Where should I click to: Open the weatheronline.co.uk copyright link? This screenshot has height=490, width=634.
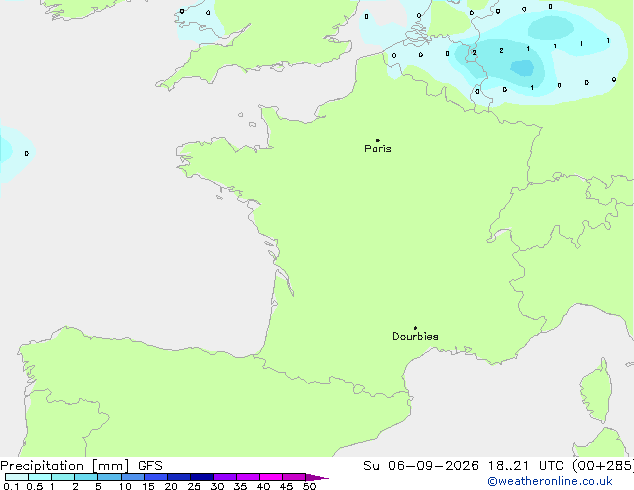click(550, 481)
